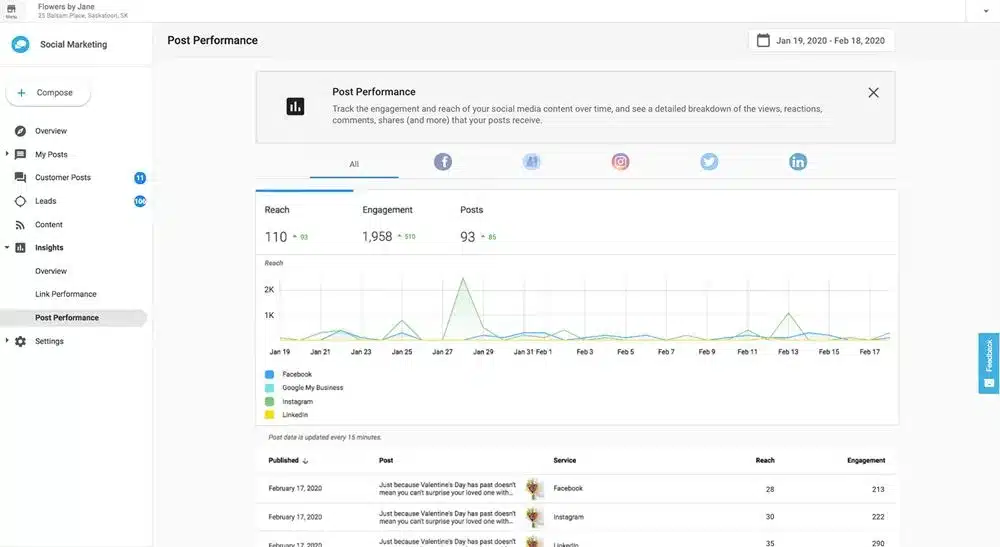Open the Feedback side button
1000x547 pixels.
click(988, 363)
